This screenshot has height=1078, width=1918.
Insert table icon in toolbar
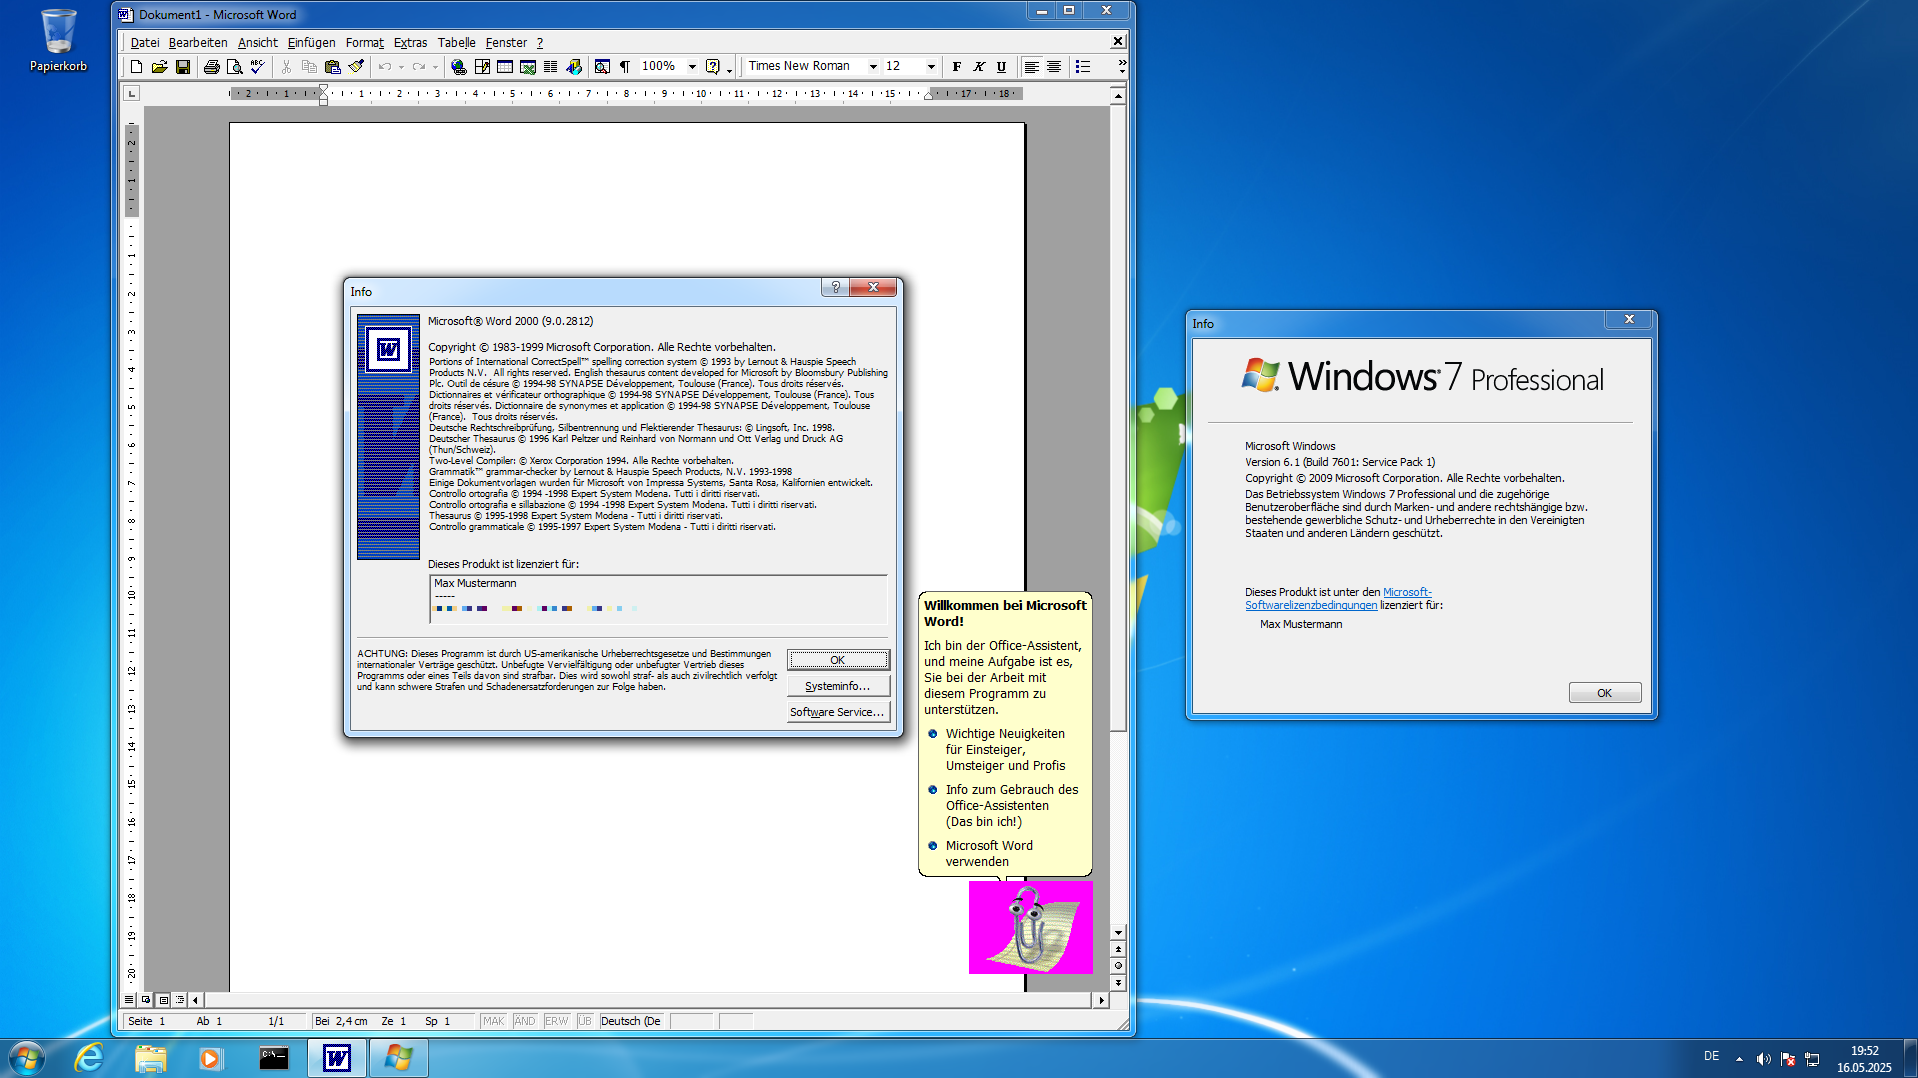pyautogui.click(x=505, y=67)
